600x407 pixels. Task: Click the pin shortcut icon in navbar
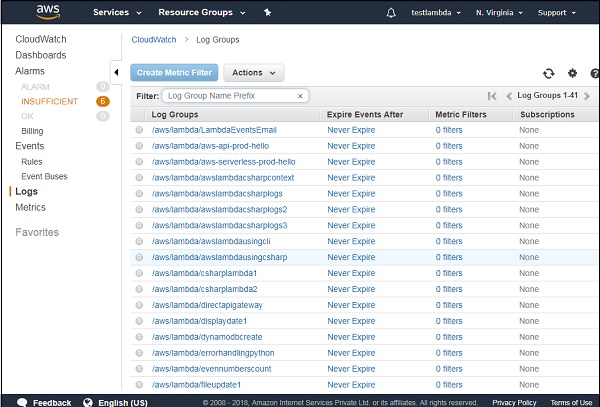click(x=267, y=13)
